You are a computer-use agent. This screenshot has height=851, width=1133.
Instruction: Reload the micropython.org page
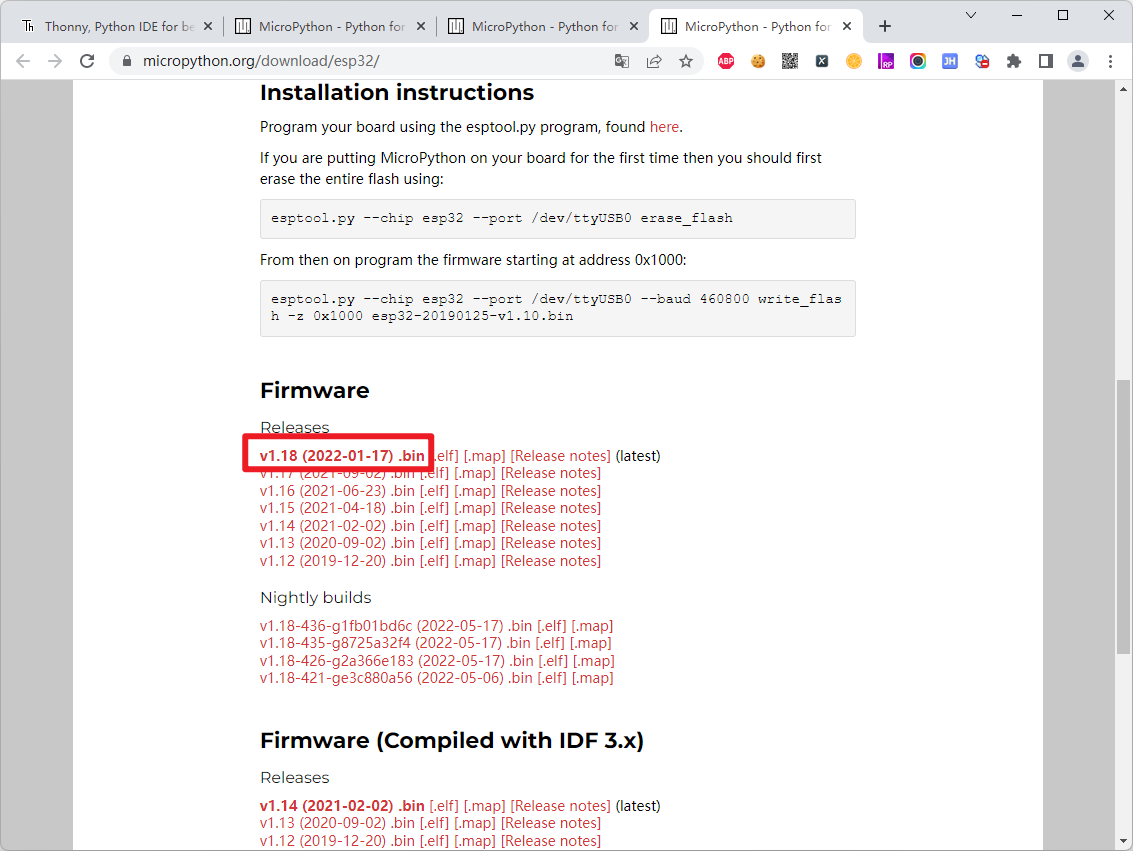87,61
